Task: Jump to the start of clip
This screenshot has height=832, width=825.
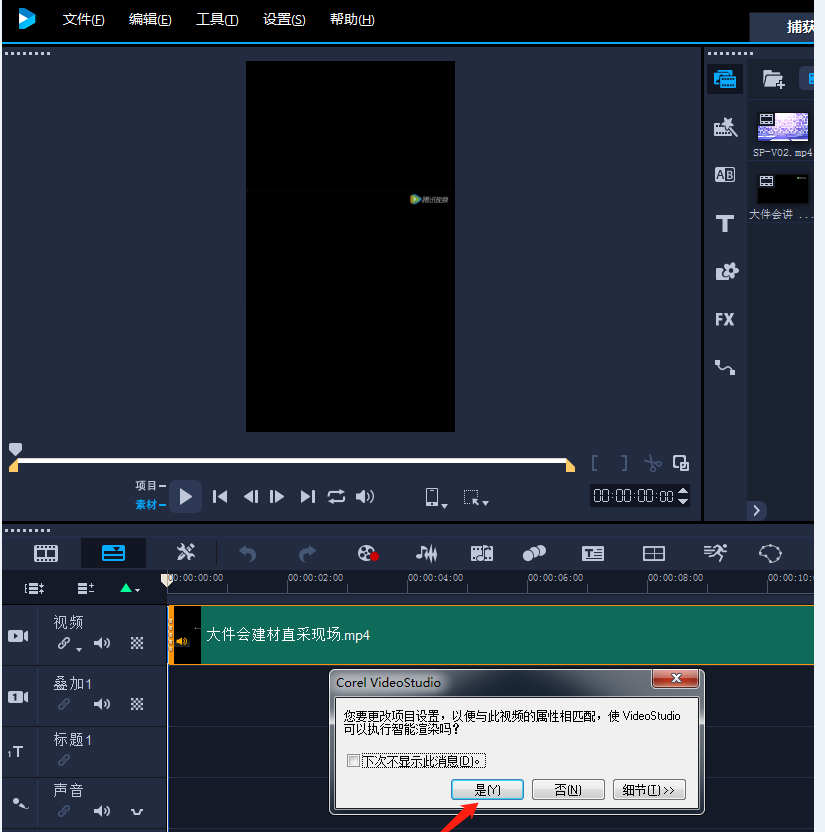Action: [220, 497]
